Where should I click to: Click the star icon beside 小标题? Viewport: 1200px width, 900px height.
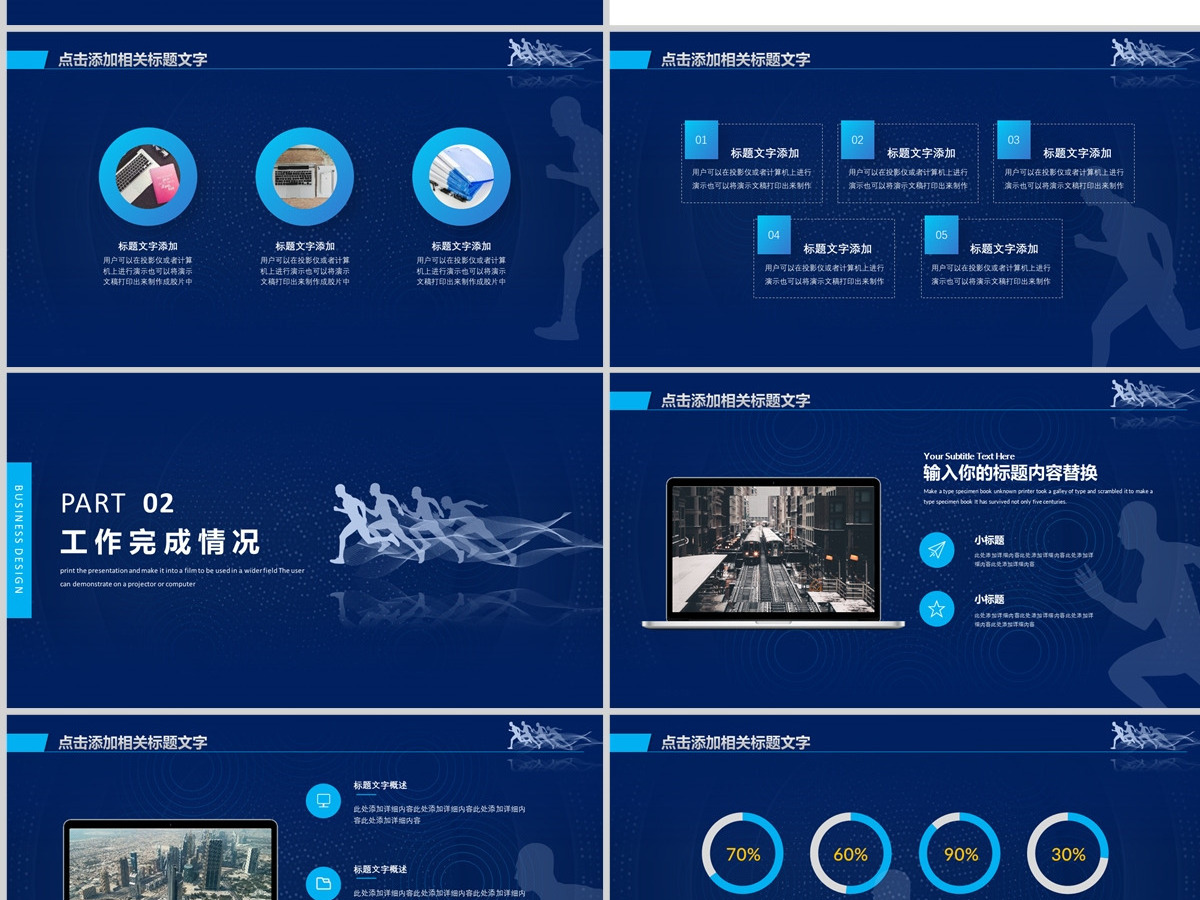coord(937,608)
